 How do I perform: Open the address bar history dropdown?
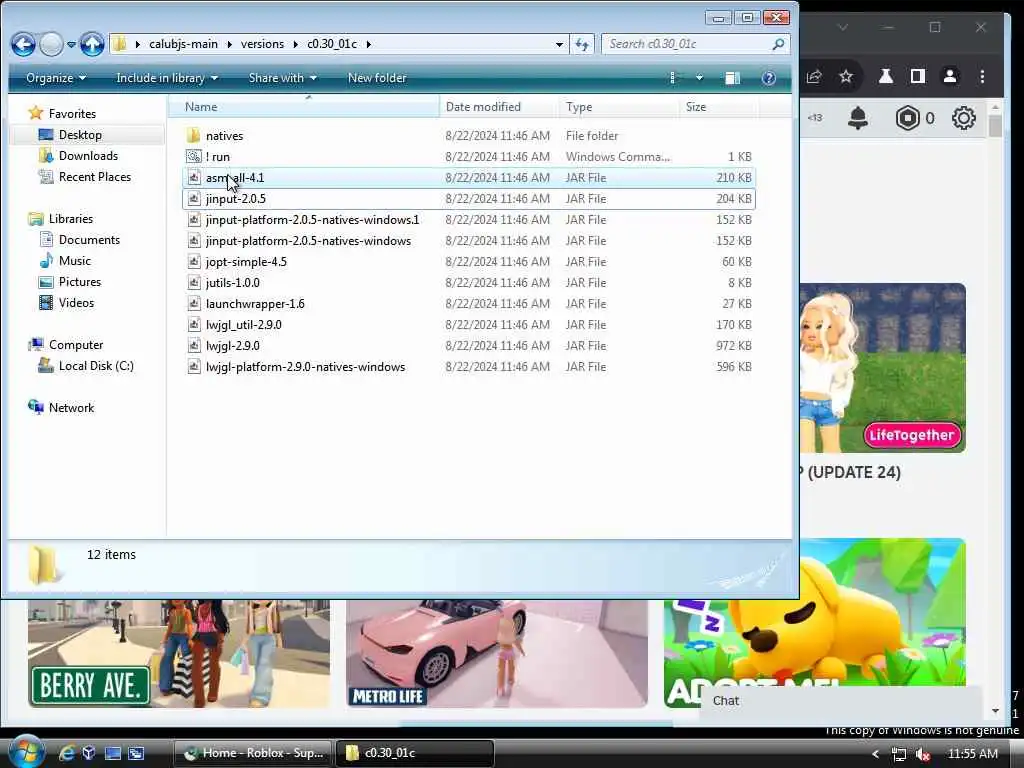559,44
